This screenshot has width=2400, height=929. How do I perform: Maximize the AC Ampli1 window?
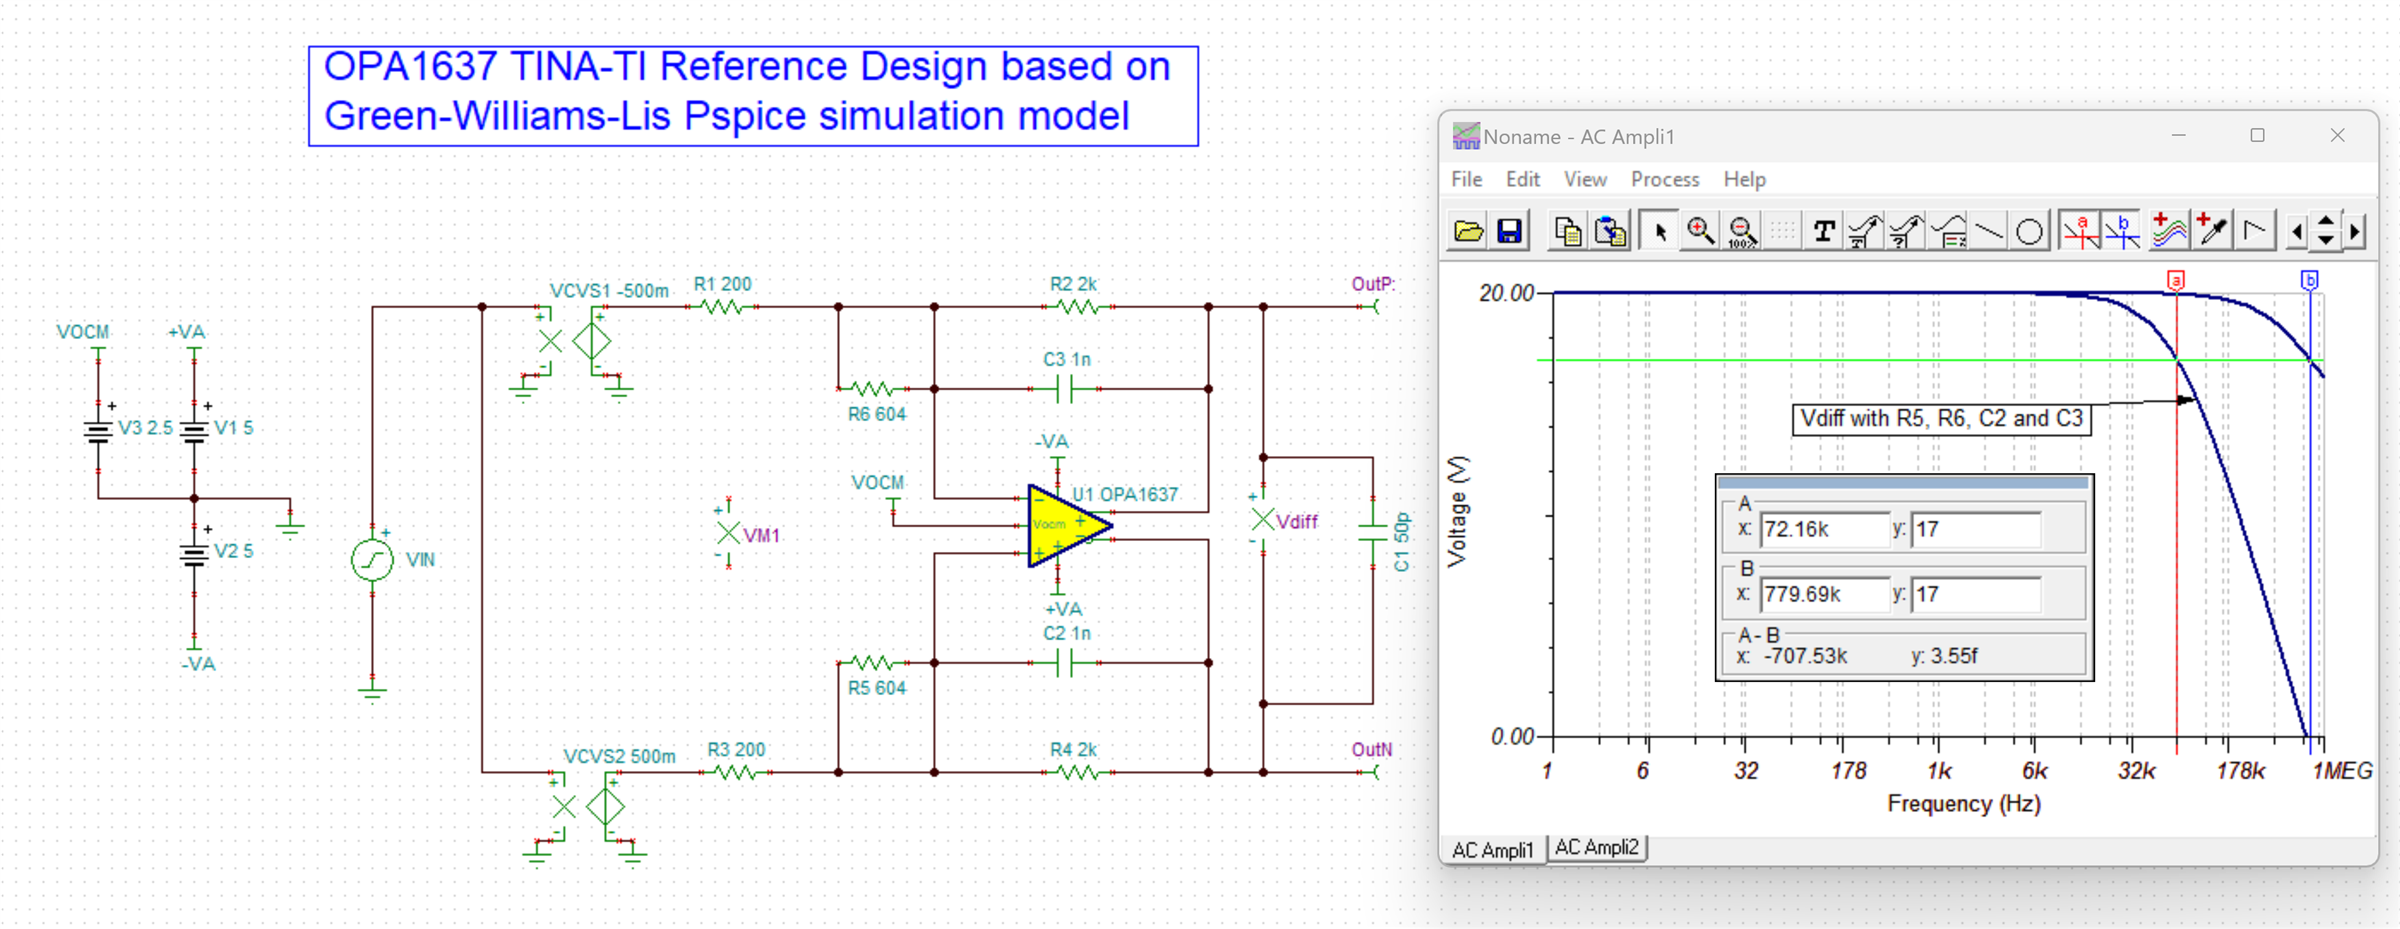(x=2257, y=135)
